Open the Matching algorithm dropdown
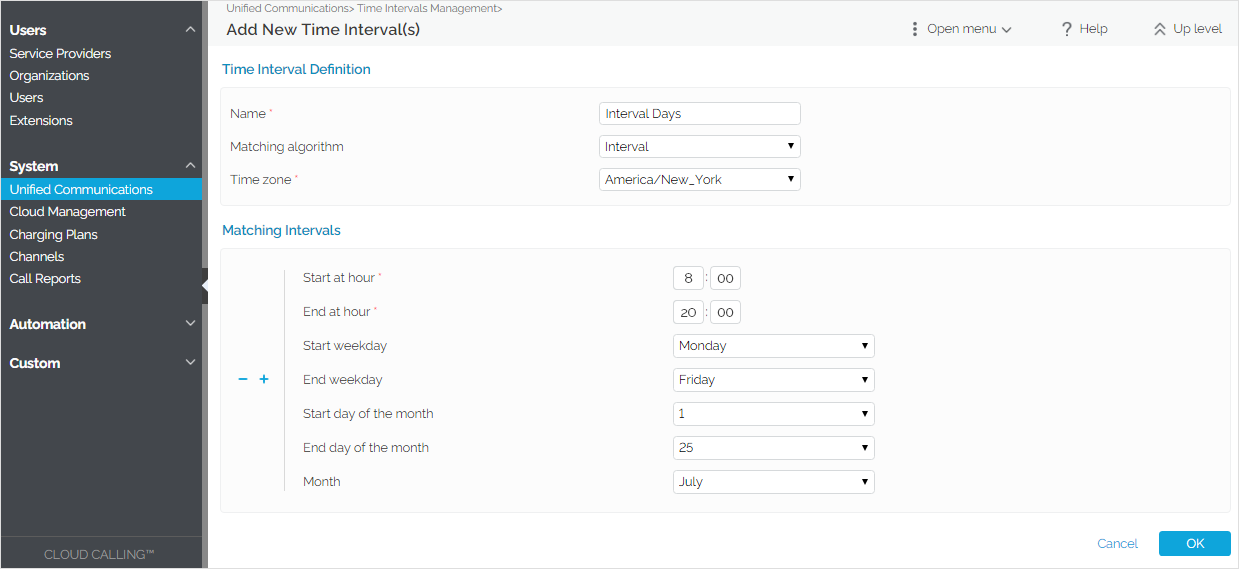 coord(700,147)
